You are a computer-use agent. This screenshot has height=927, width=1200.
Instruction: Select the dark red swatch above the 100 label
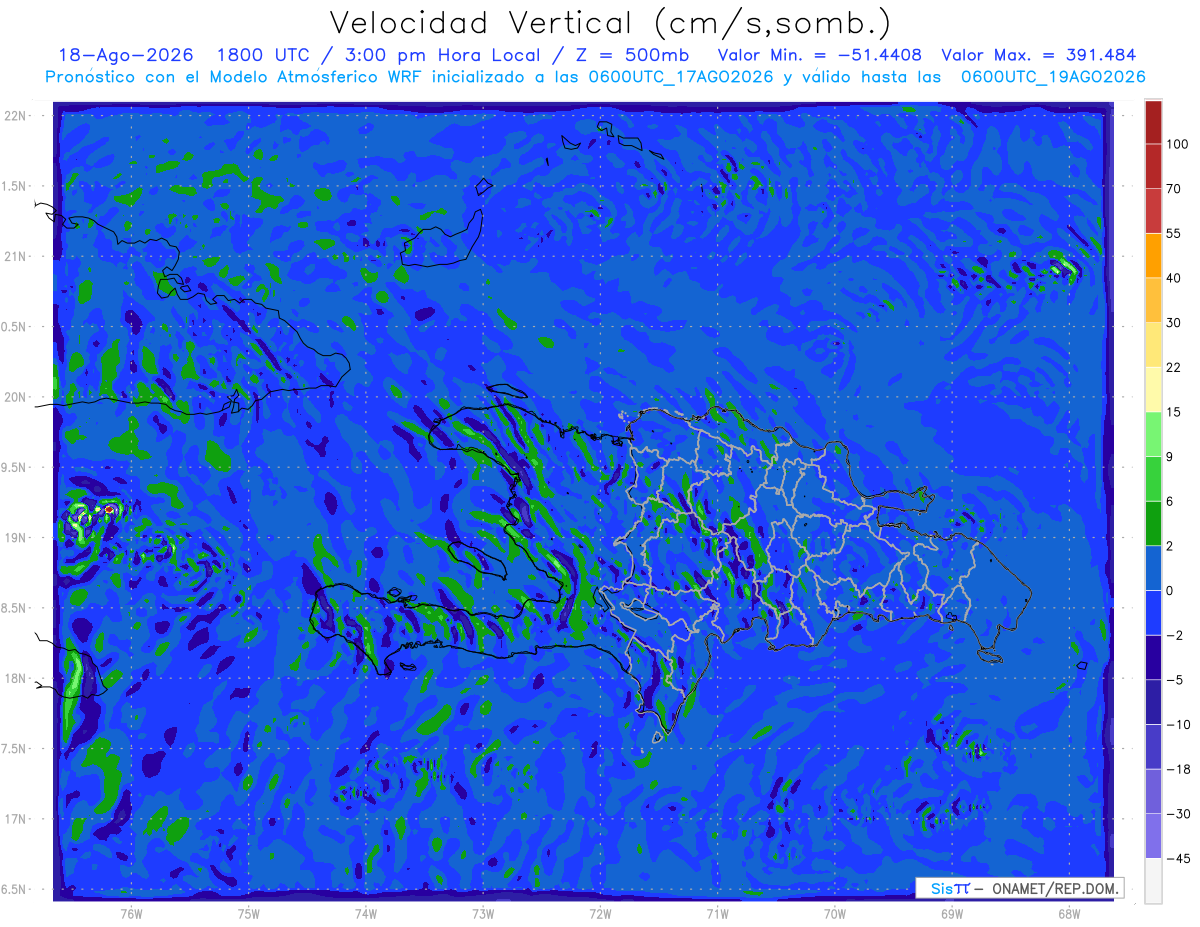[1153, 122]
